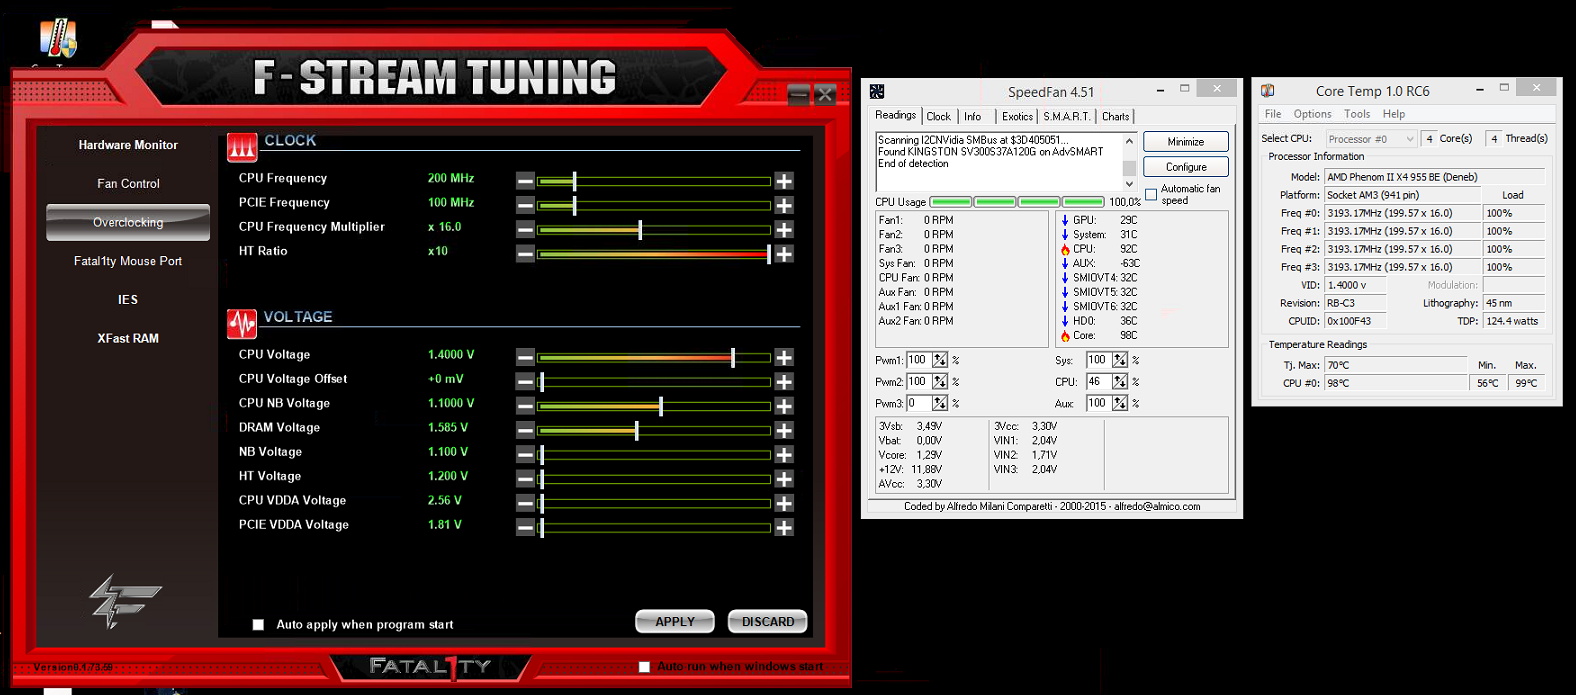Decrease CPU Voltage with minus button
The image size is (1576, 695).
(525, 357)
